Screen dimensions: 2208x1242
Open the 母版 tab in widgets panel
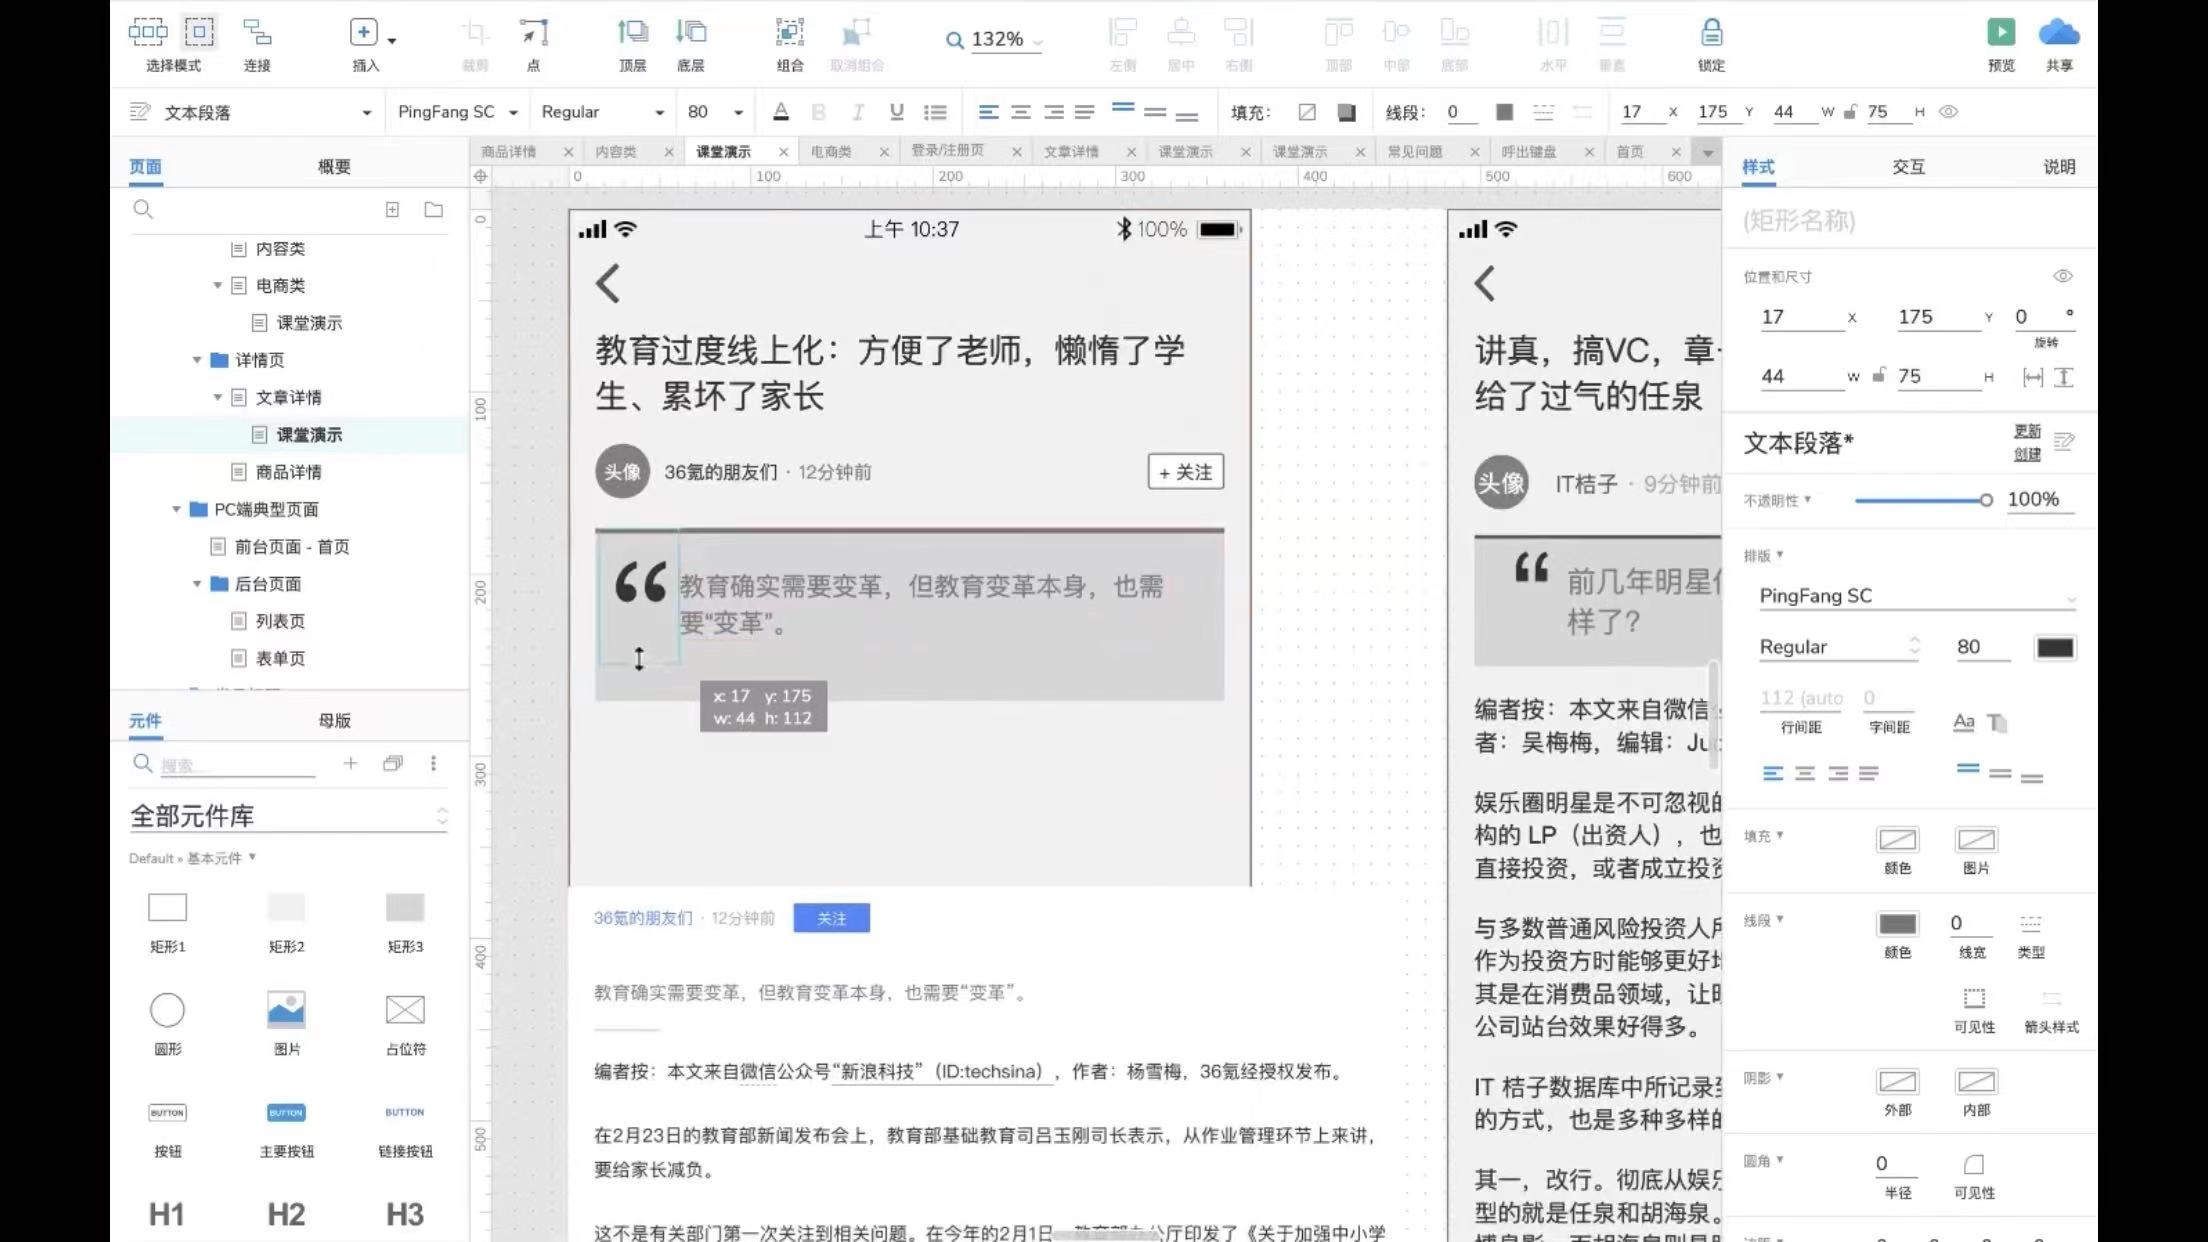point(334,720)
